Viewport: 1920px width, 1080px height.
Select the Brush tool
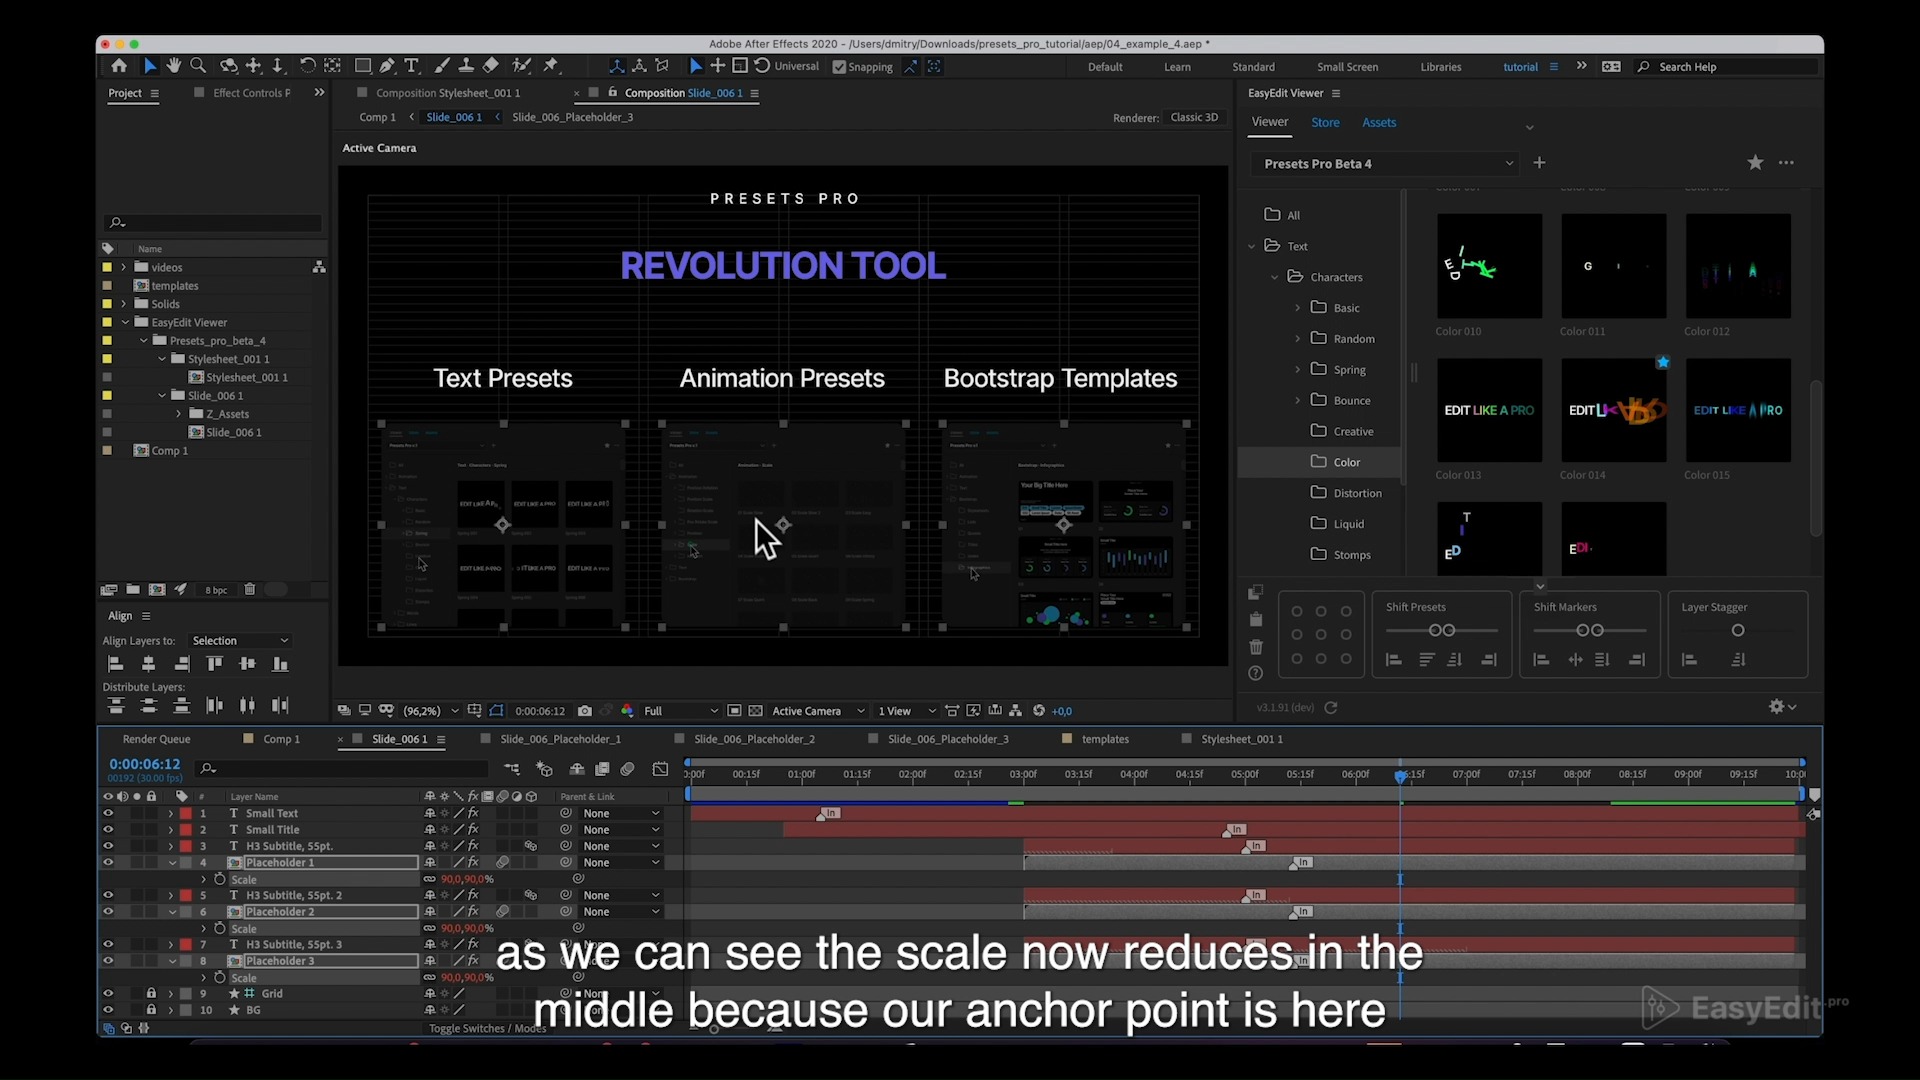(x=442, y=66)
